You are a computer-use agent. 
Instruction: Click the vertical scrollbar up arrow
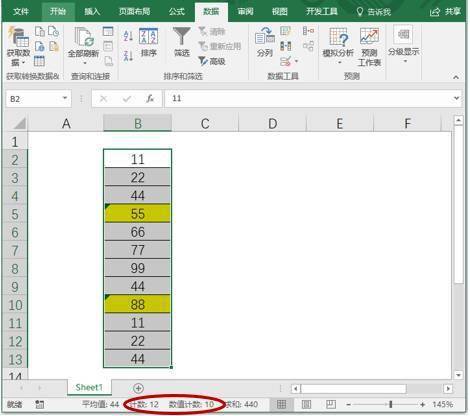(x=459, y=120)
